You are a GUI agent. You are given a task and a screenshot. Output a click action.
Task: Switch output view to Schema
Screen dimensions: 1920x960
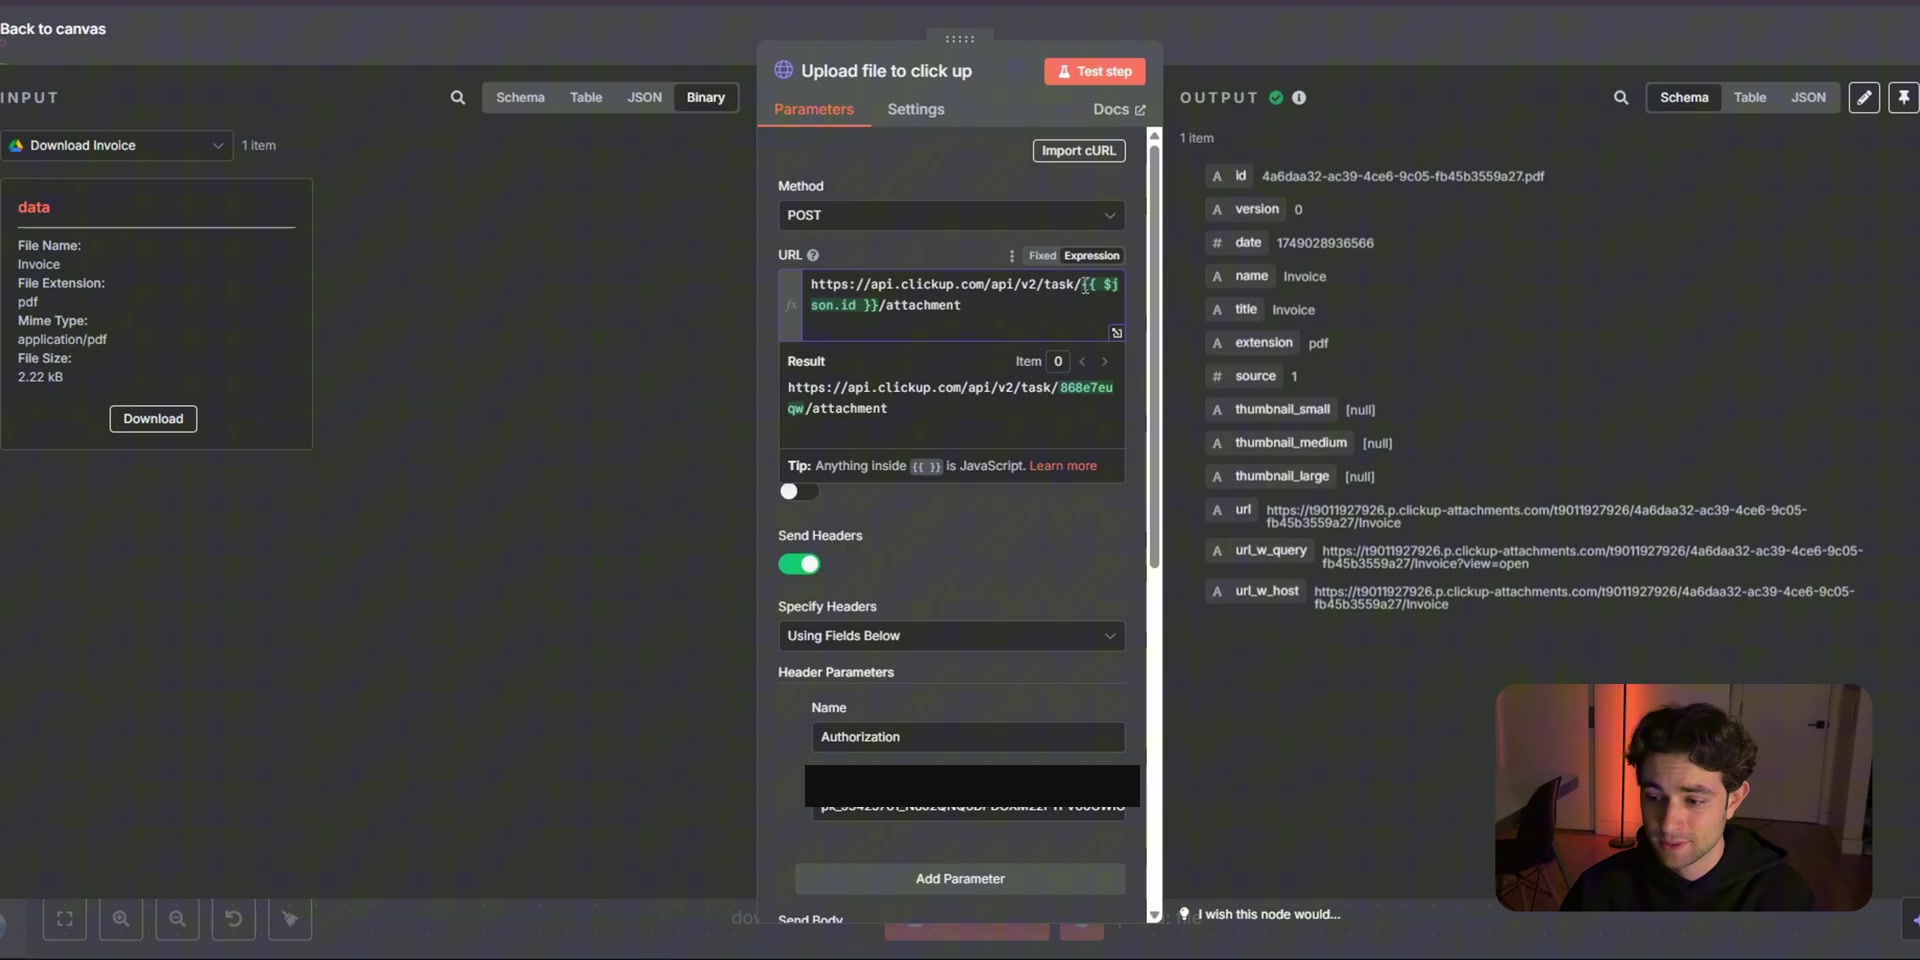tap(1684, 98)
